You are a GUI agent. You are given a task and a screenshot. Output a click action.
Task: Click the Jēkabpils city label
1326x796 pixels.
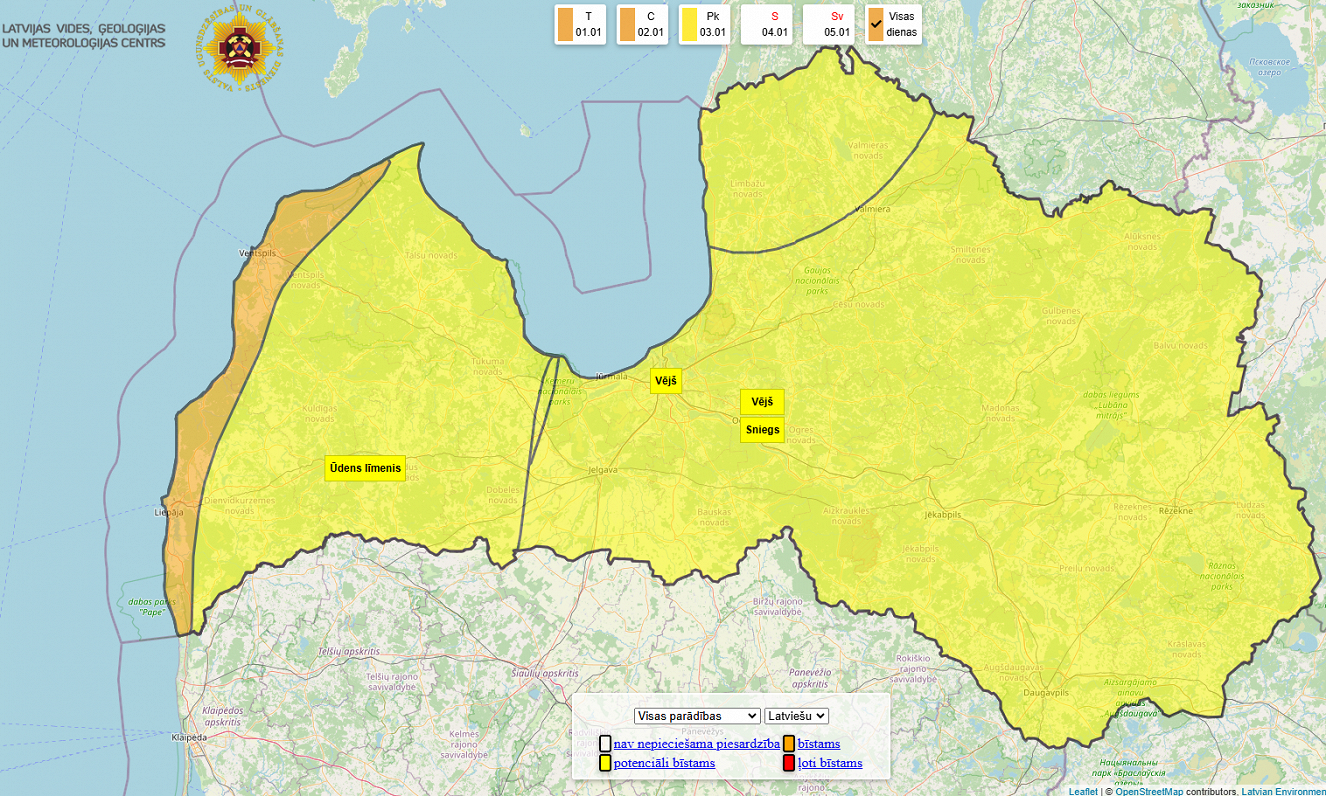click(943, 514)
